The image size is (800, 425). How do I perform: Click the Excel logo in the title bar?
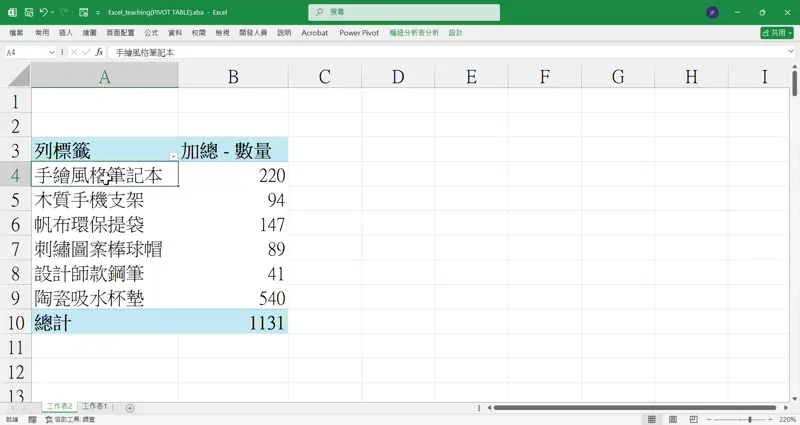(12, 12)
